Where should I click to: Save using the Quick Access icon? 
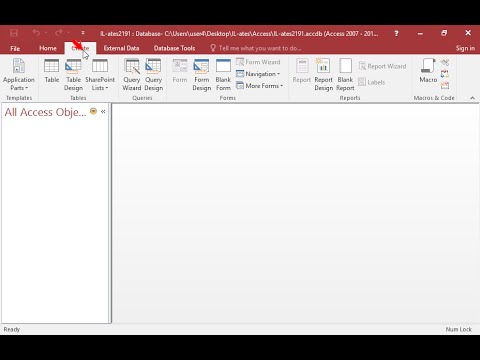14,33
